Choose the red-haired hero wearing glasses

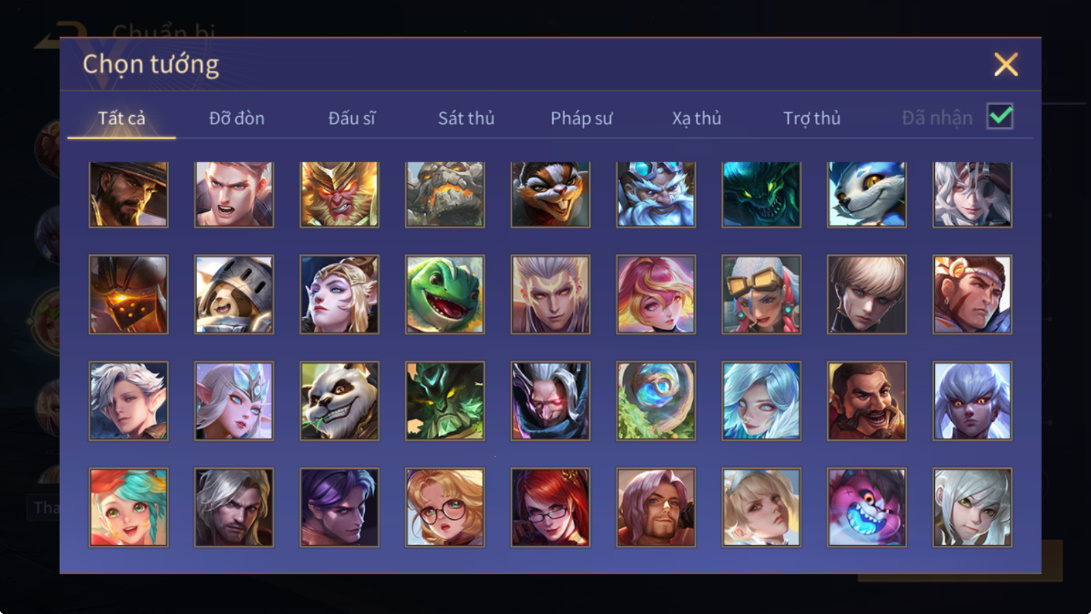550,507
